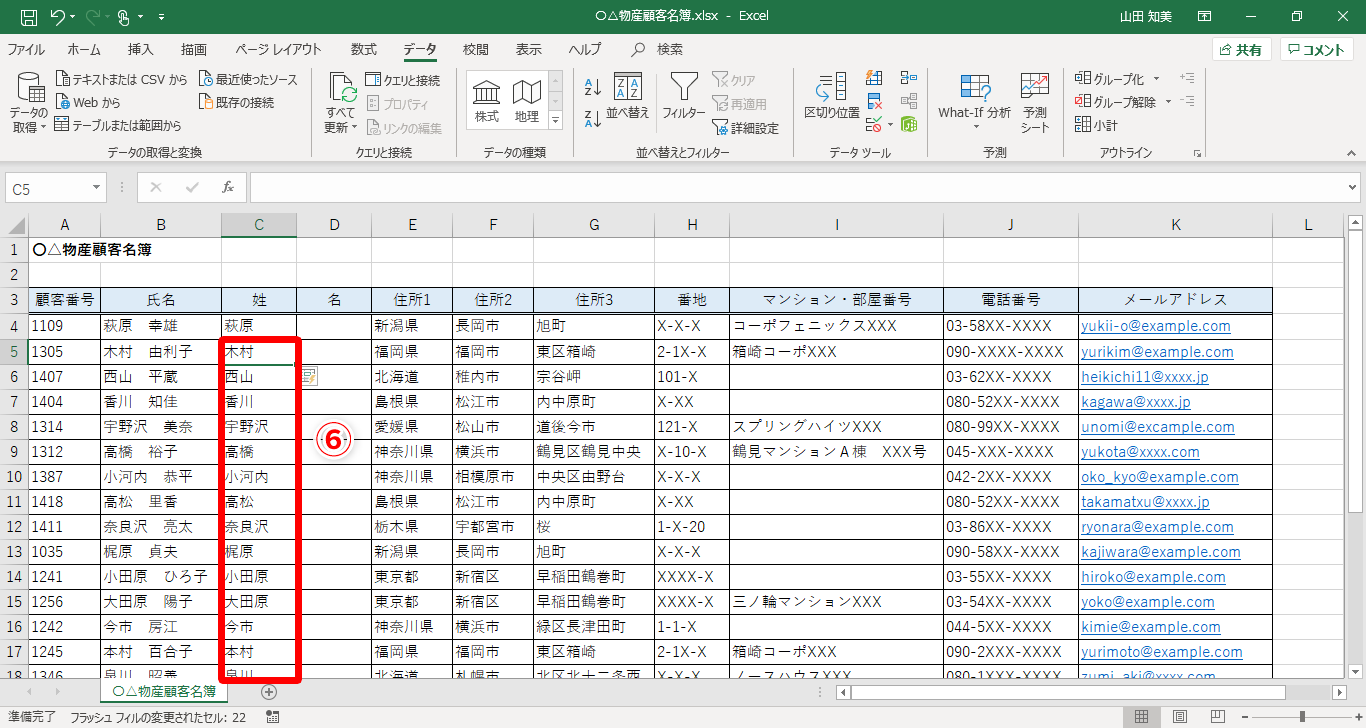Open email link heikichi11@xxxx.jp
The width and height of the screenshot is (1366, 728).
(1145, 377)
